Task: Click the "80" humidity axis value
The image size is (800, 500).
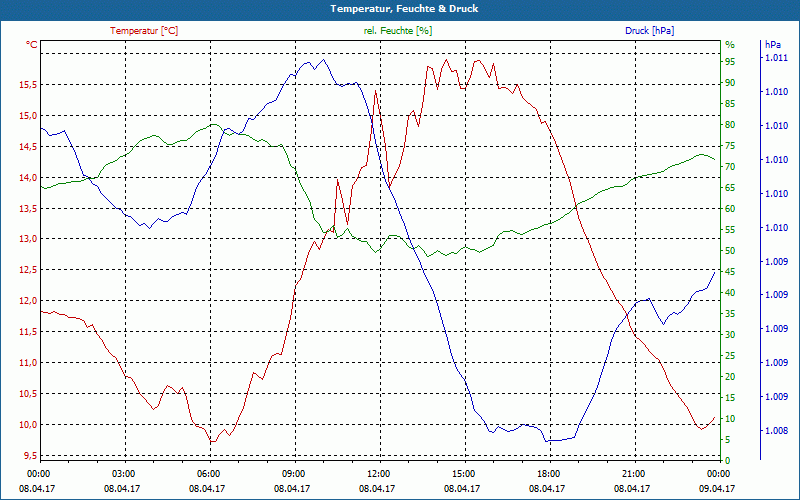Action: [730, 124]
